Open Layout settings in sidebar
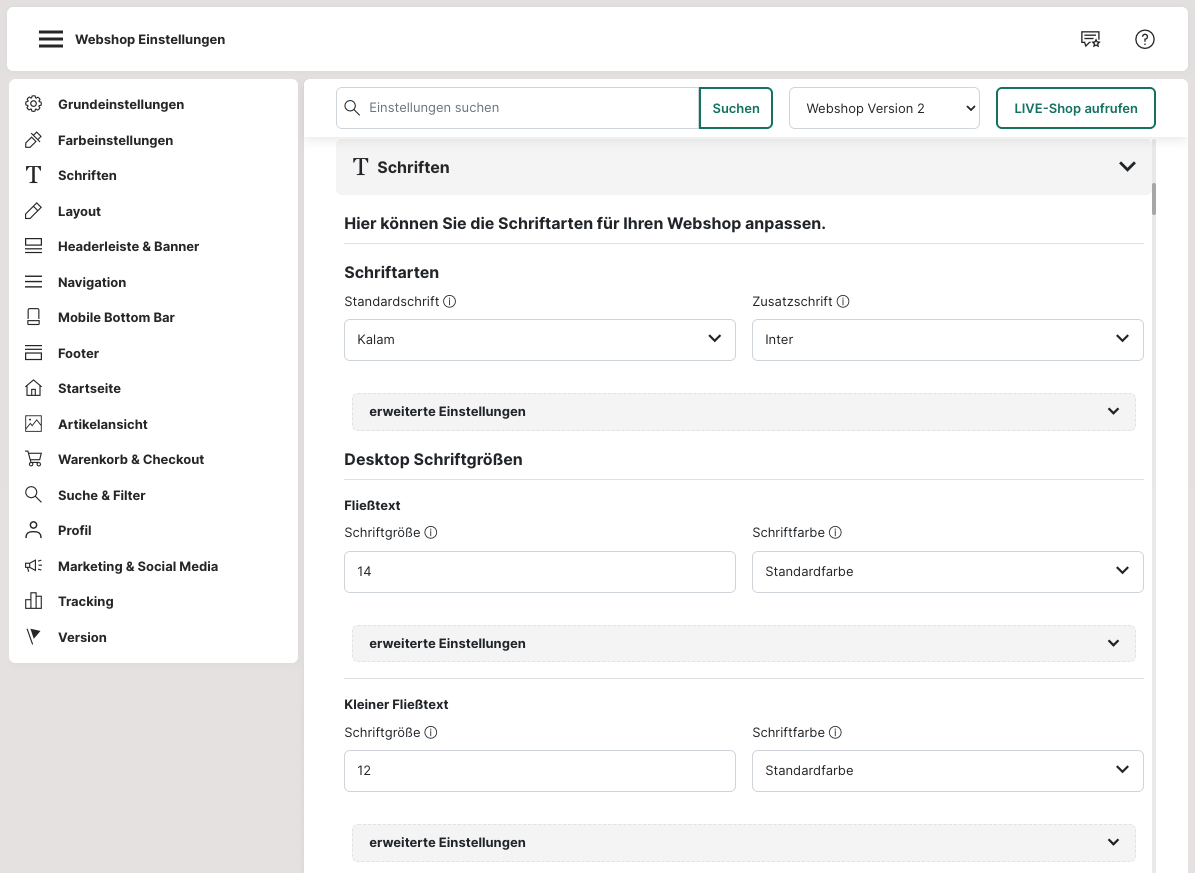The image size is (1195, 873). [79, 211]
